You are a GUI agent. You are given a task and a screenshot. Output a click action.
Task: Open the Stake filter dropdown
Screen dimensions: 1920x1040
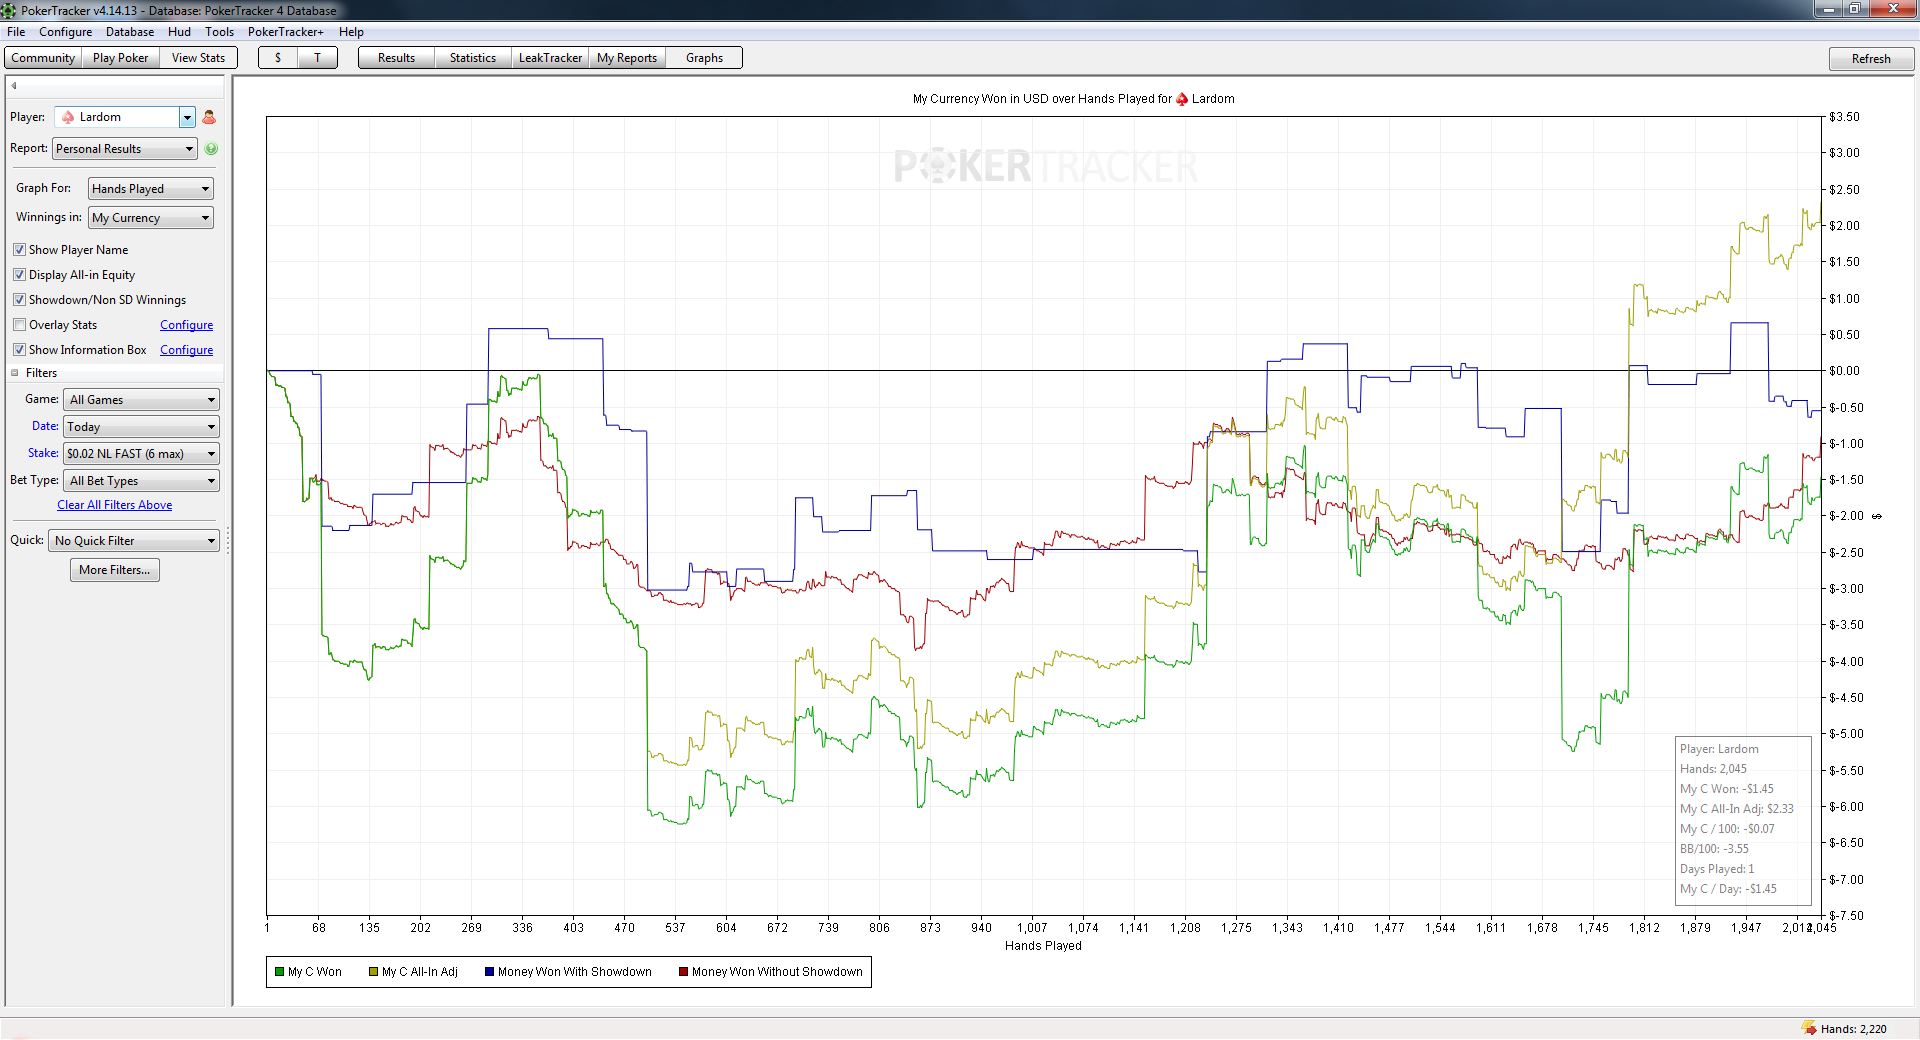click(x=141, y=454)
